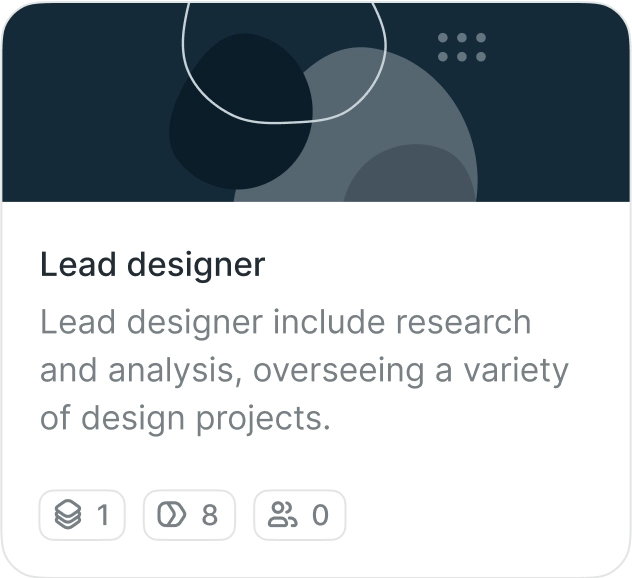The height and width of the screenshot is (578, 632).
Task: Click the six-dot grid icon in banner
Action: point(462,47)
